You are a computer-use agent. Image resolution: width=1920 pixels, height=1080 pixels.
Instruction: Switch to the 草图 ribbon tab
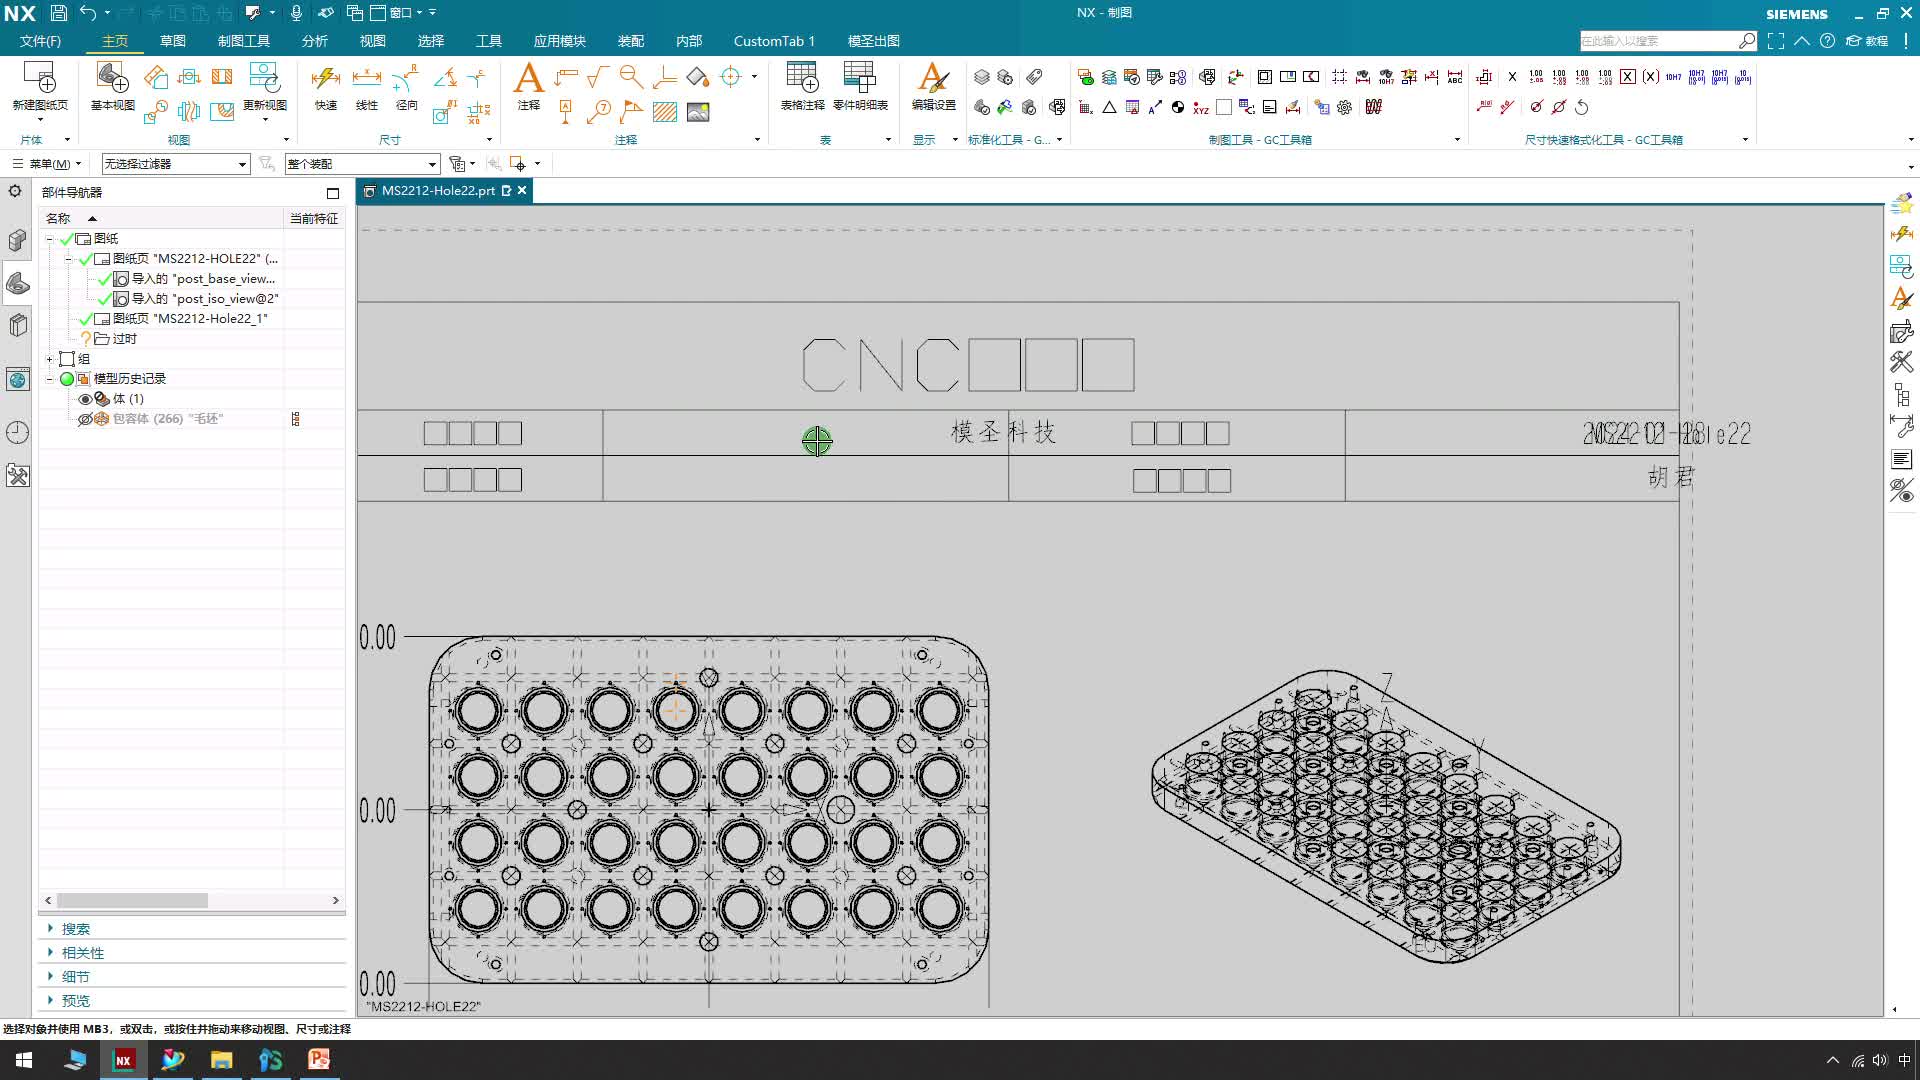173,41
